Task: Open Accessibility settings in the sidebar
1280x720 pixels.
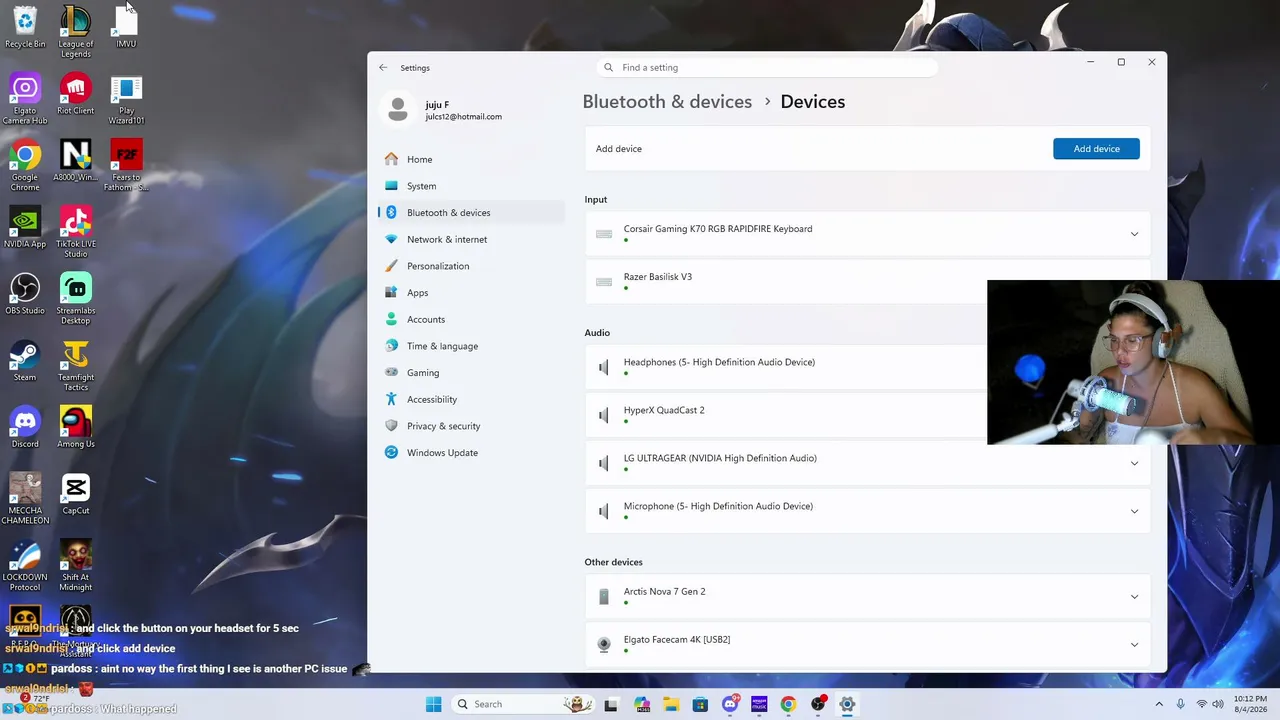Action: 471,399
